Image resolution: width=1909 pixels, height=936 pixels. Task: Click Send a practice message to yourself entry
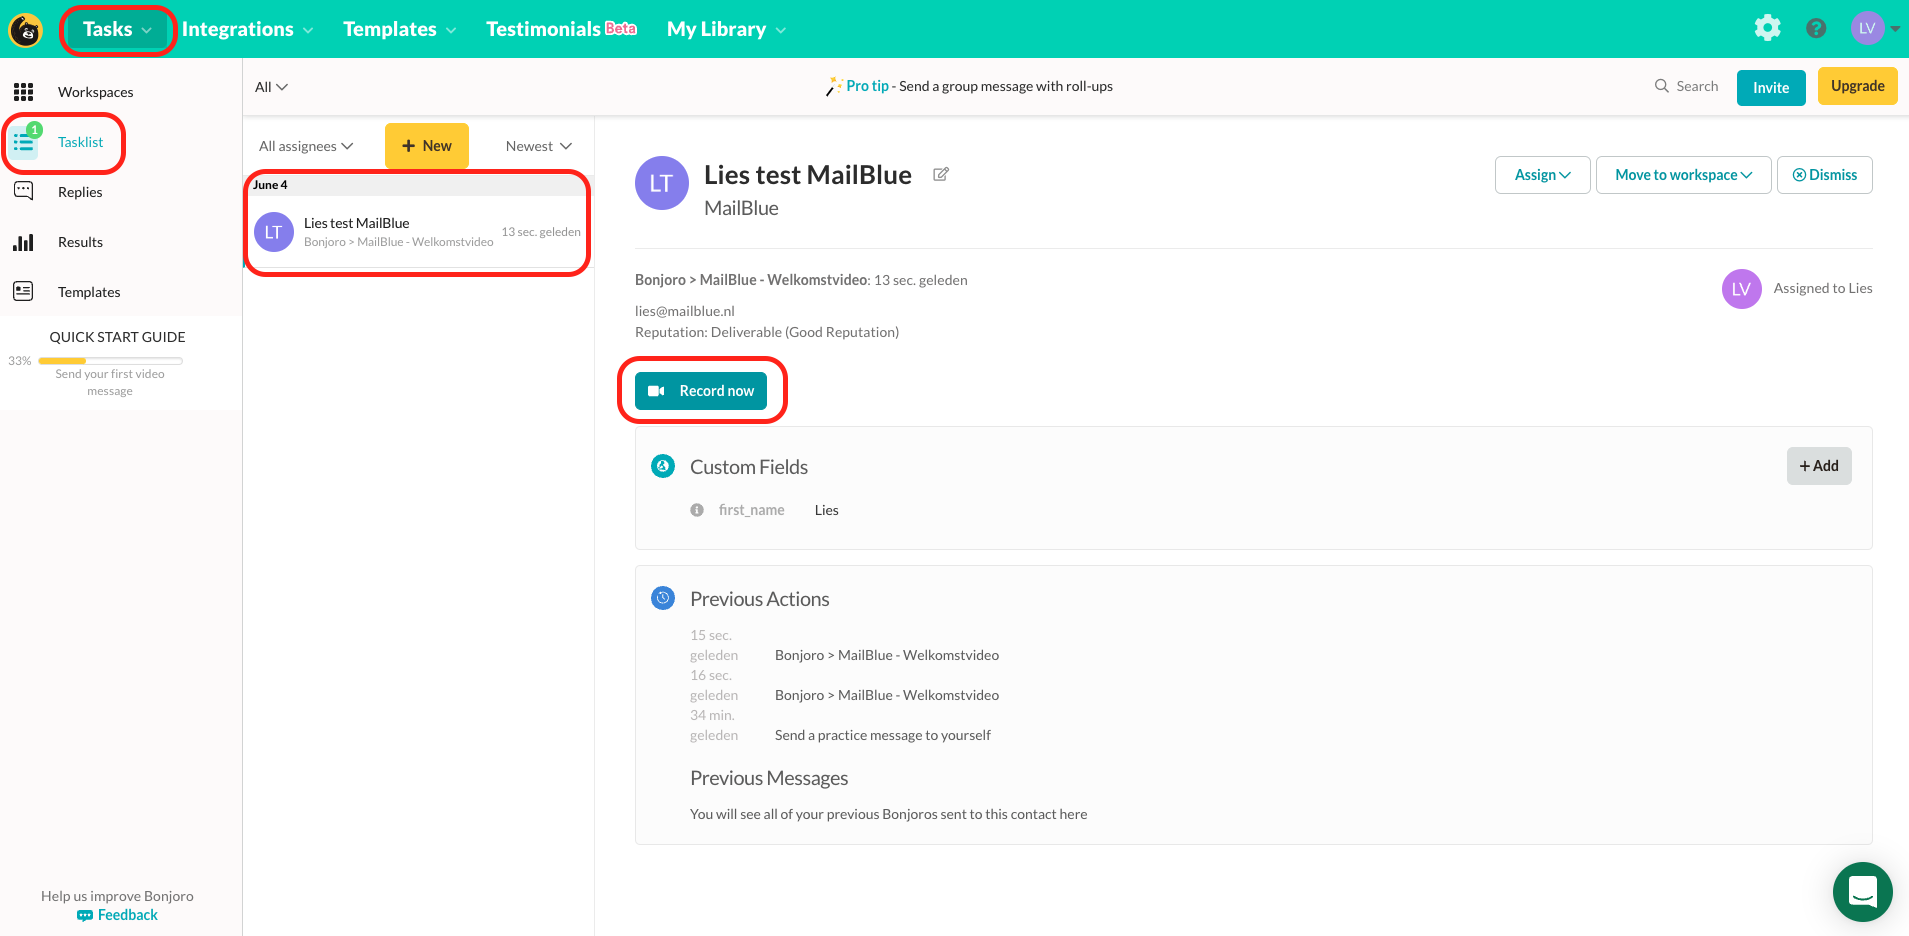[x=883, y=735]
